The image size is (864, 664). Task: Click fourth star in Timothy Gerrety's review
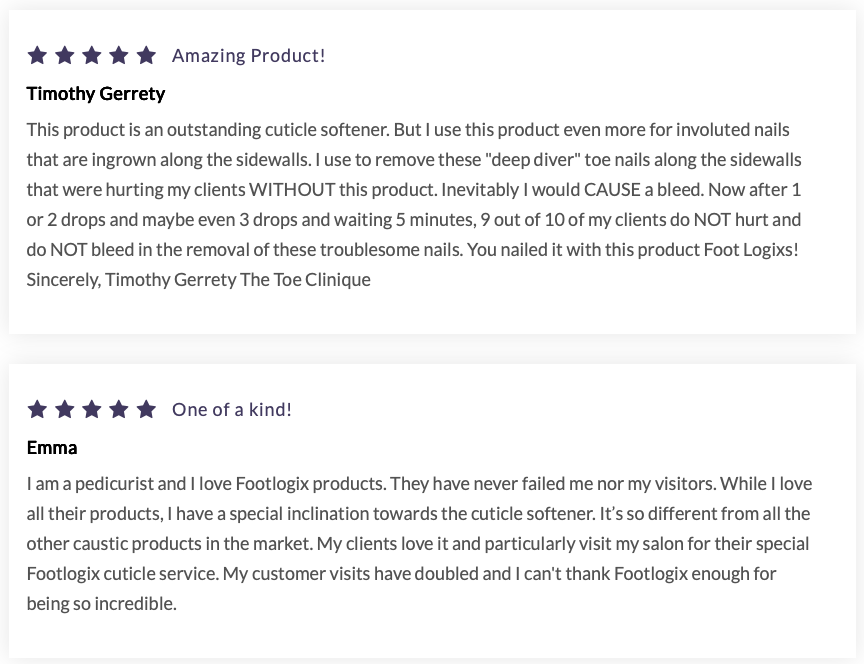(x=118, y=55)
